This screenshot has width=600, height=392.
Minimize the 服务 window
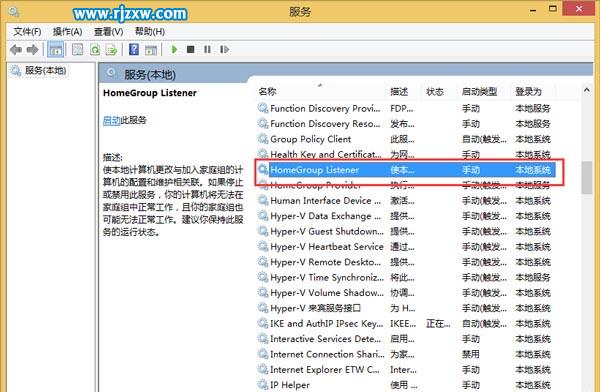(533, 10)
